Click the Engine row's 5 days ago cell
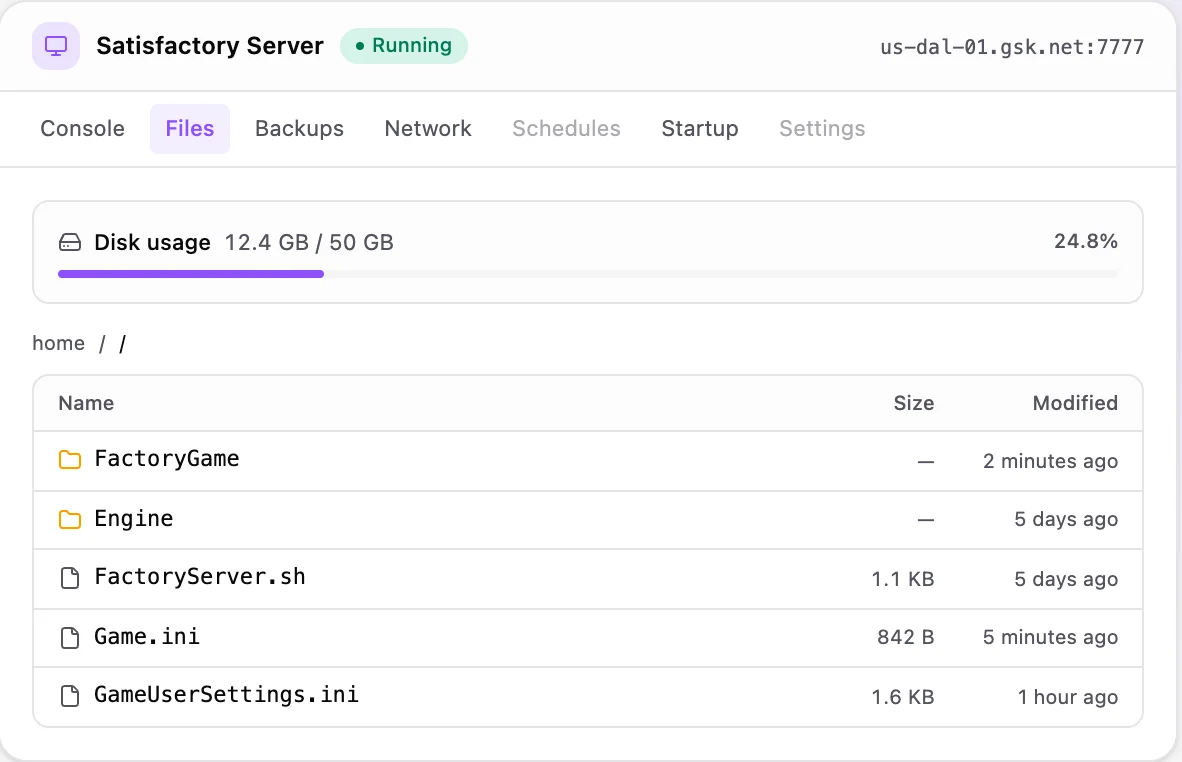The image size is (1182, 762). click(1066, 519)
